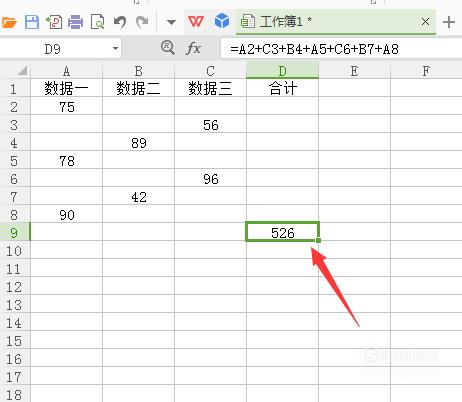
Task: Click the blue cube icon
Action: (222, 21)
